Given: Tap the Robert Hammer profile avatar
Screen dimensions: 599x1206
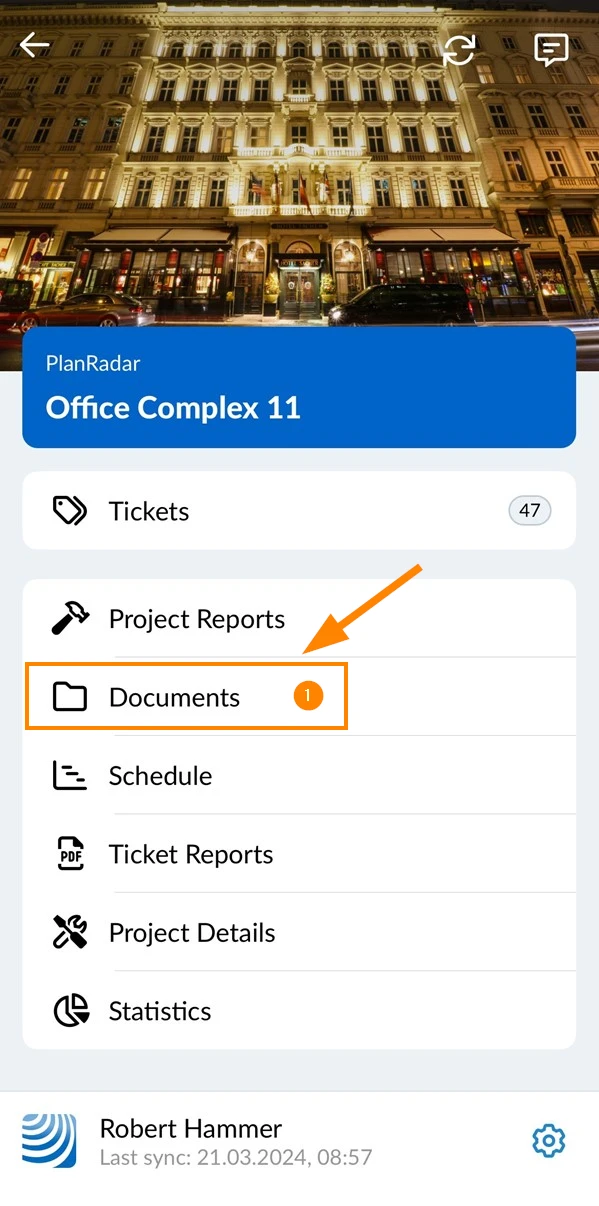Looking at the screenshot, I should [49, 1141].
